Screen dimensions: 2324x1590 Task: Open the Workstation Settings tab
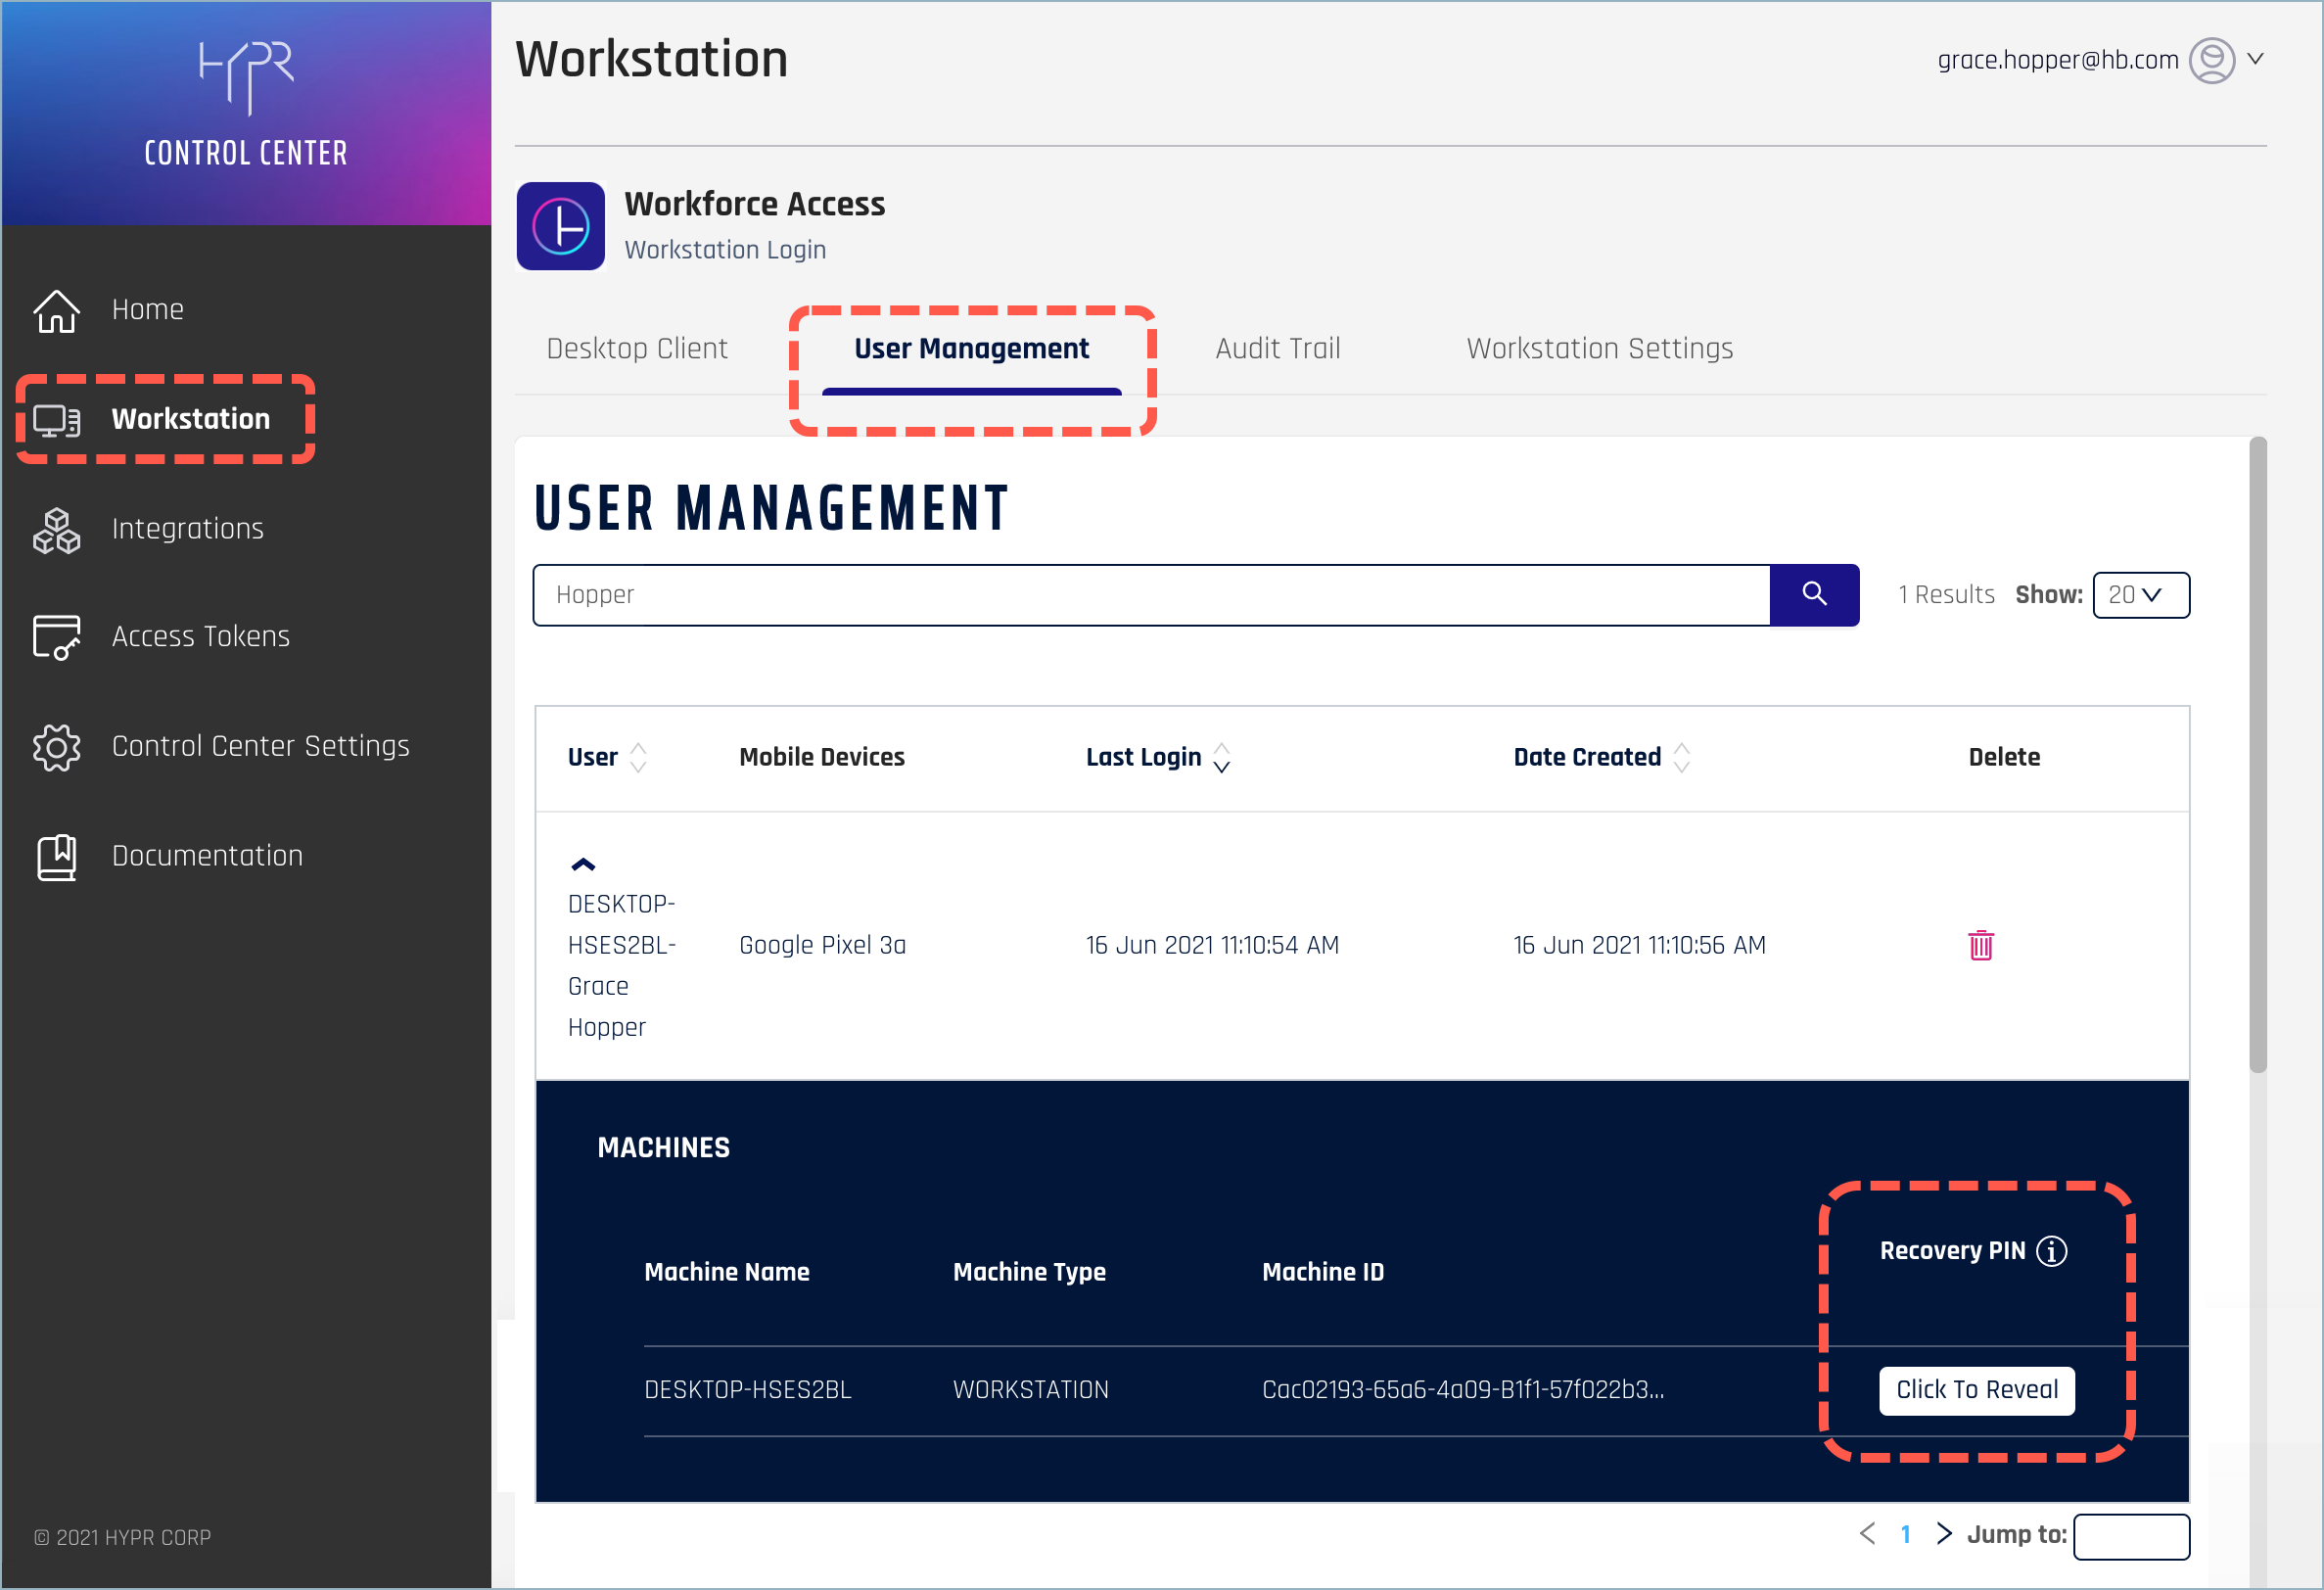coord(1599,349)
